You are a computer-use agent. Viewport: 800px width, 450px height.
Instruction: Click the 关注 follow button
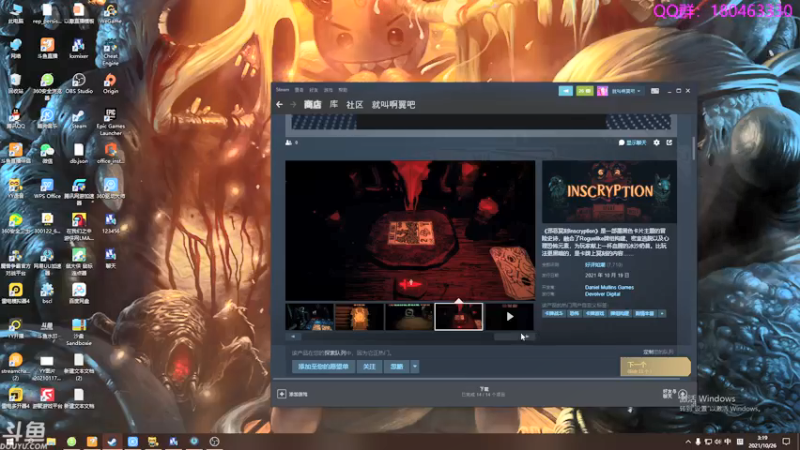[369, 366]
